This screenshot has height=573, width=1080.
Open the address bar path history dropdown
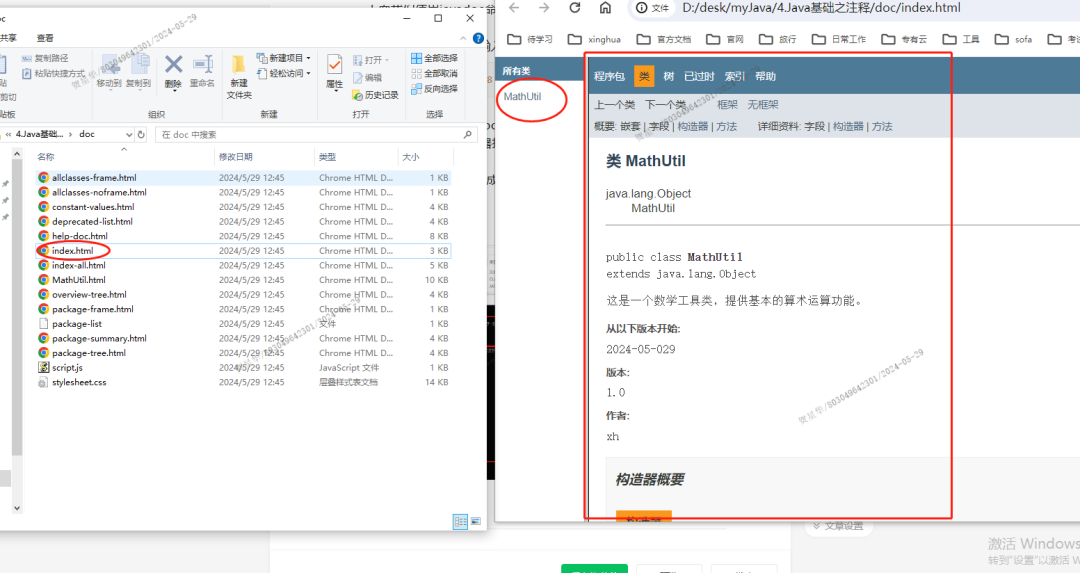[128, 134]
